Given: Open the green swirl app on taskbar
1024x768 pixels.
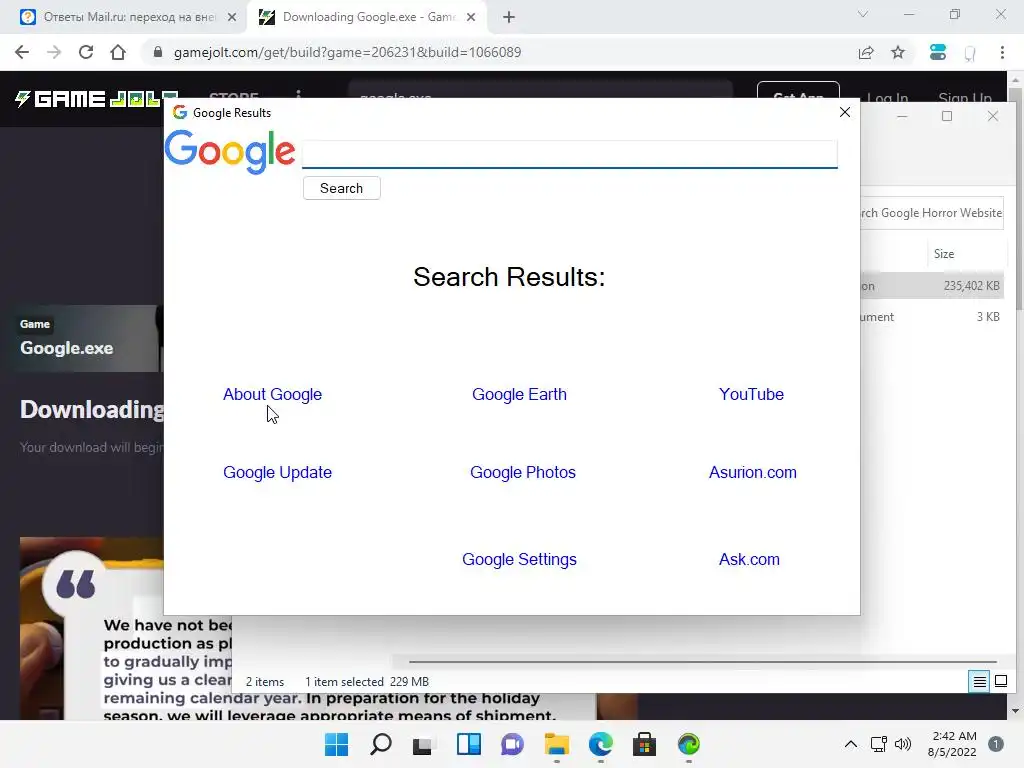Looking at the screenshot, I should click(x=688, y=744).
